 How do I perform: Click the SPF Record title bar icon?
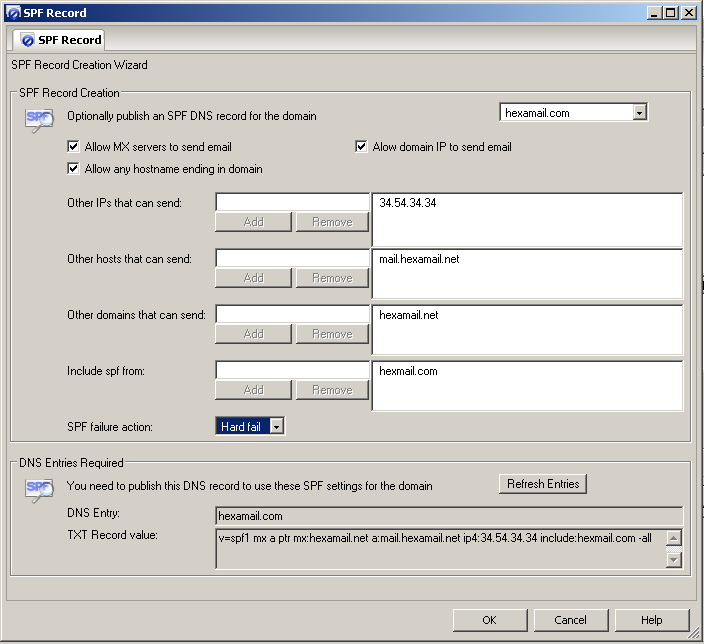pos(11,12)
